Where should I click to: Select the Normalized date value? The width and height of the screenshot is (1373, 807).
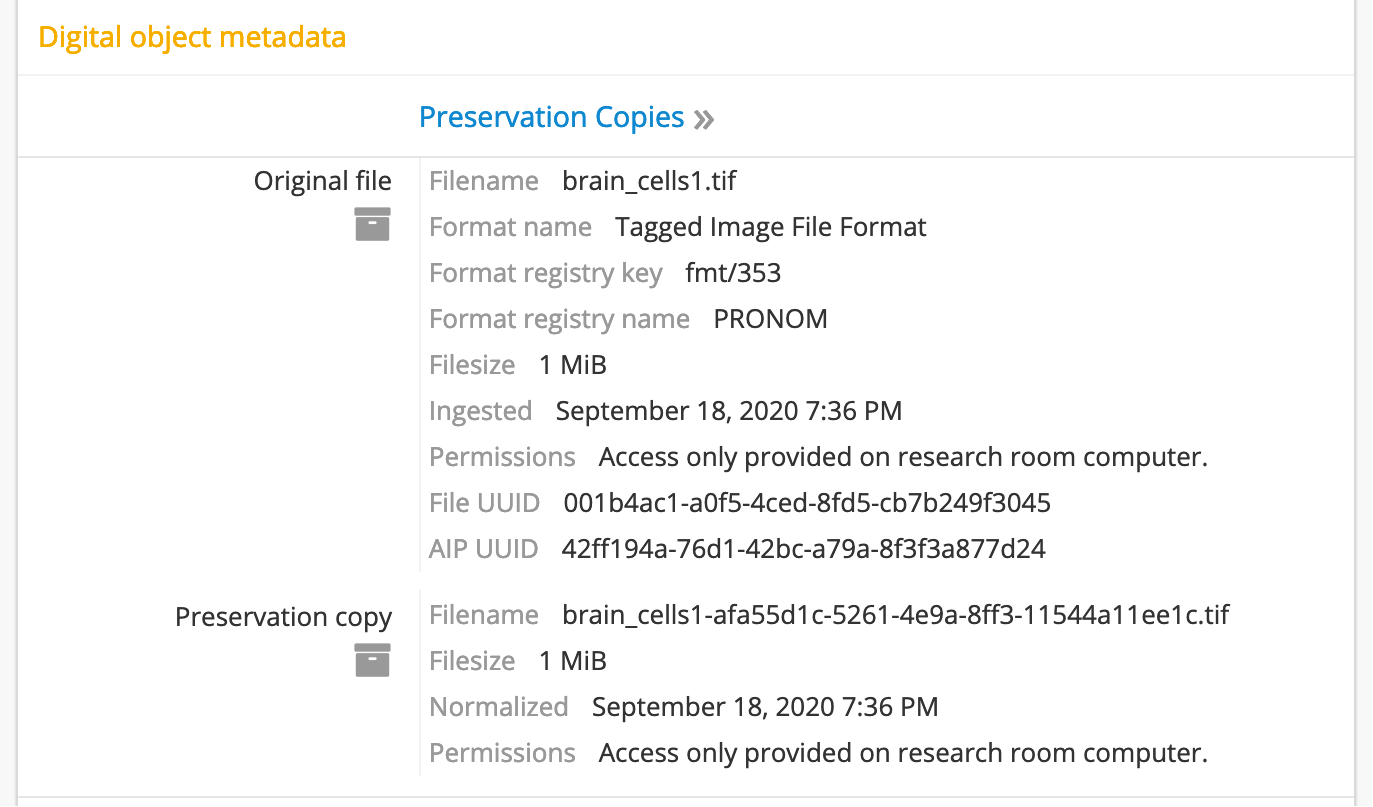[x=765, y=707]
